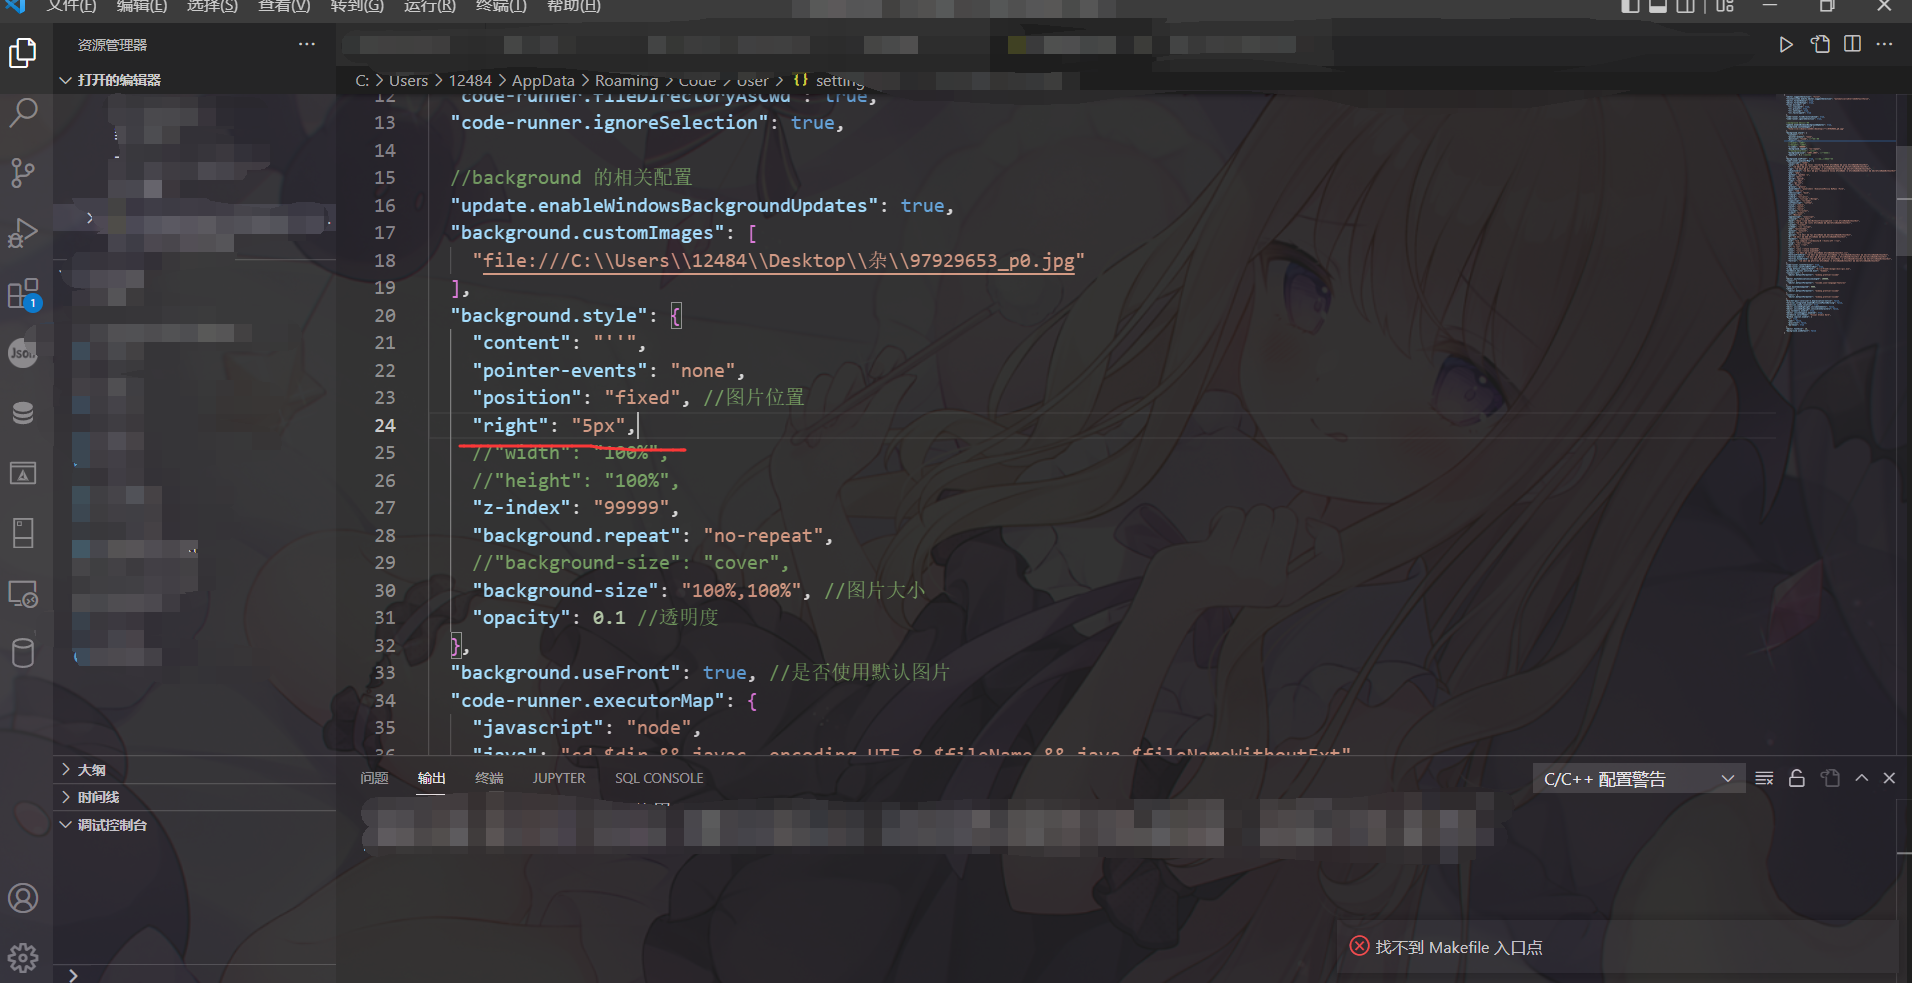Open the JSON extension icon in activity bar

[x=23, y=353]
